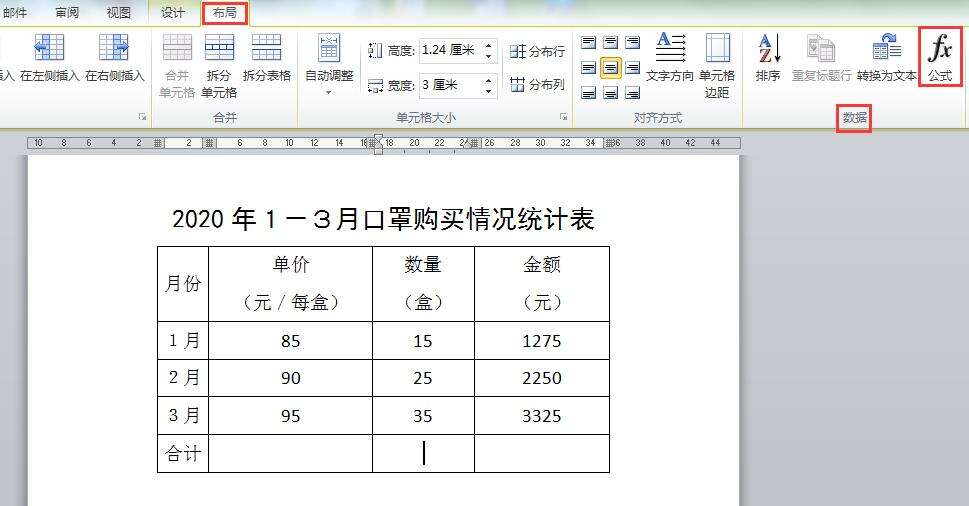969x506 pixels.
Task: Click Split Table (拆分表格) icon
Action: [x=266, y=48]
